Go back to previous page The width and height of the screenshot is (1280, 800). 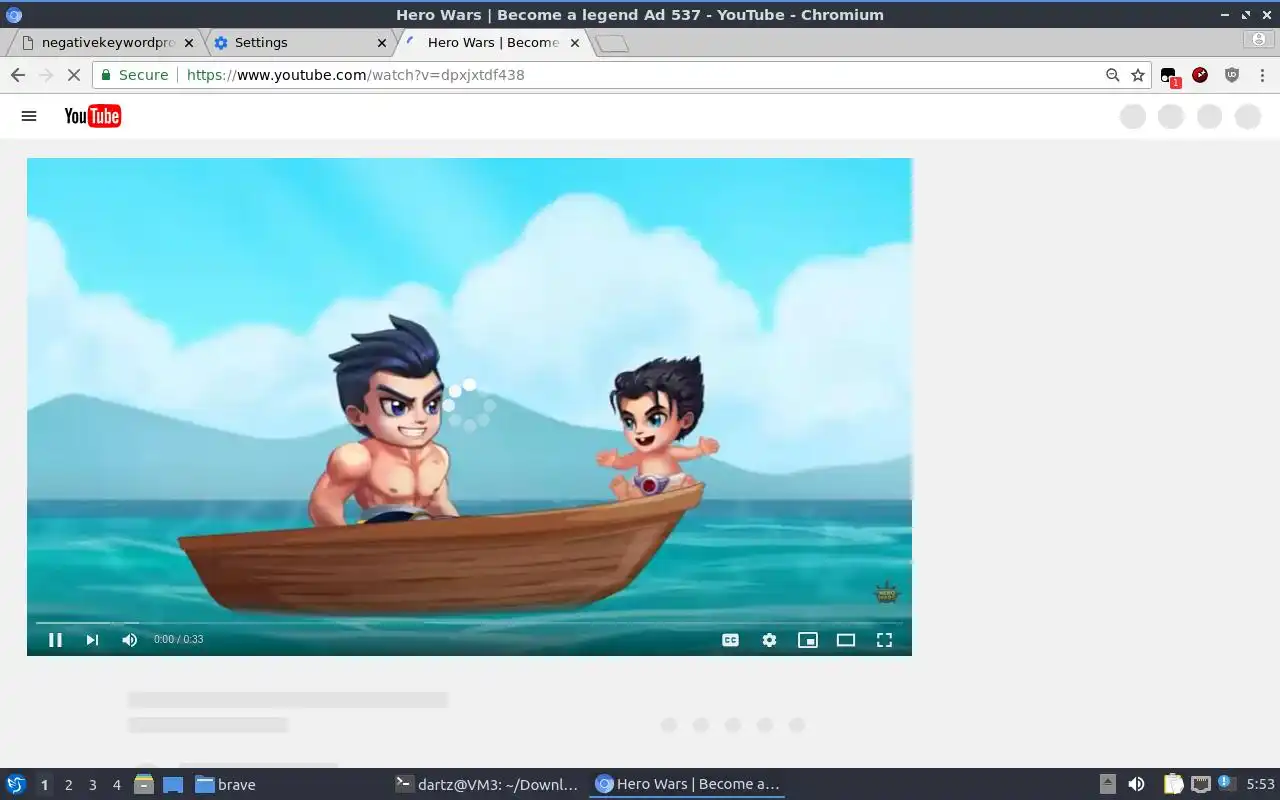17,75
